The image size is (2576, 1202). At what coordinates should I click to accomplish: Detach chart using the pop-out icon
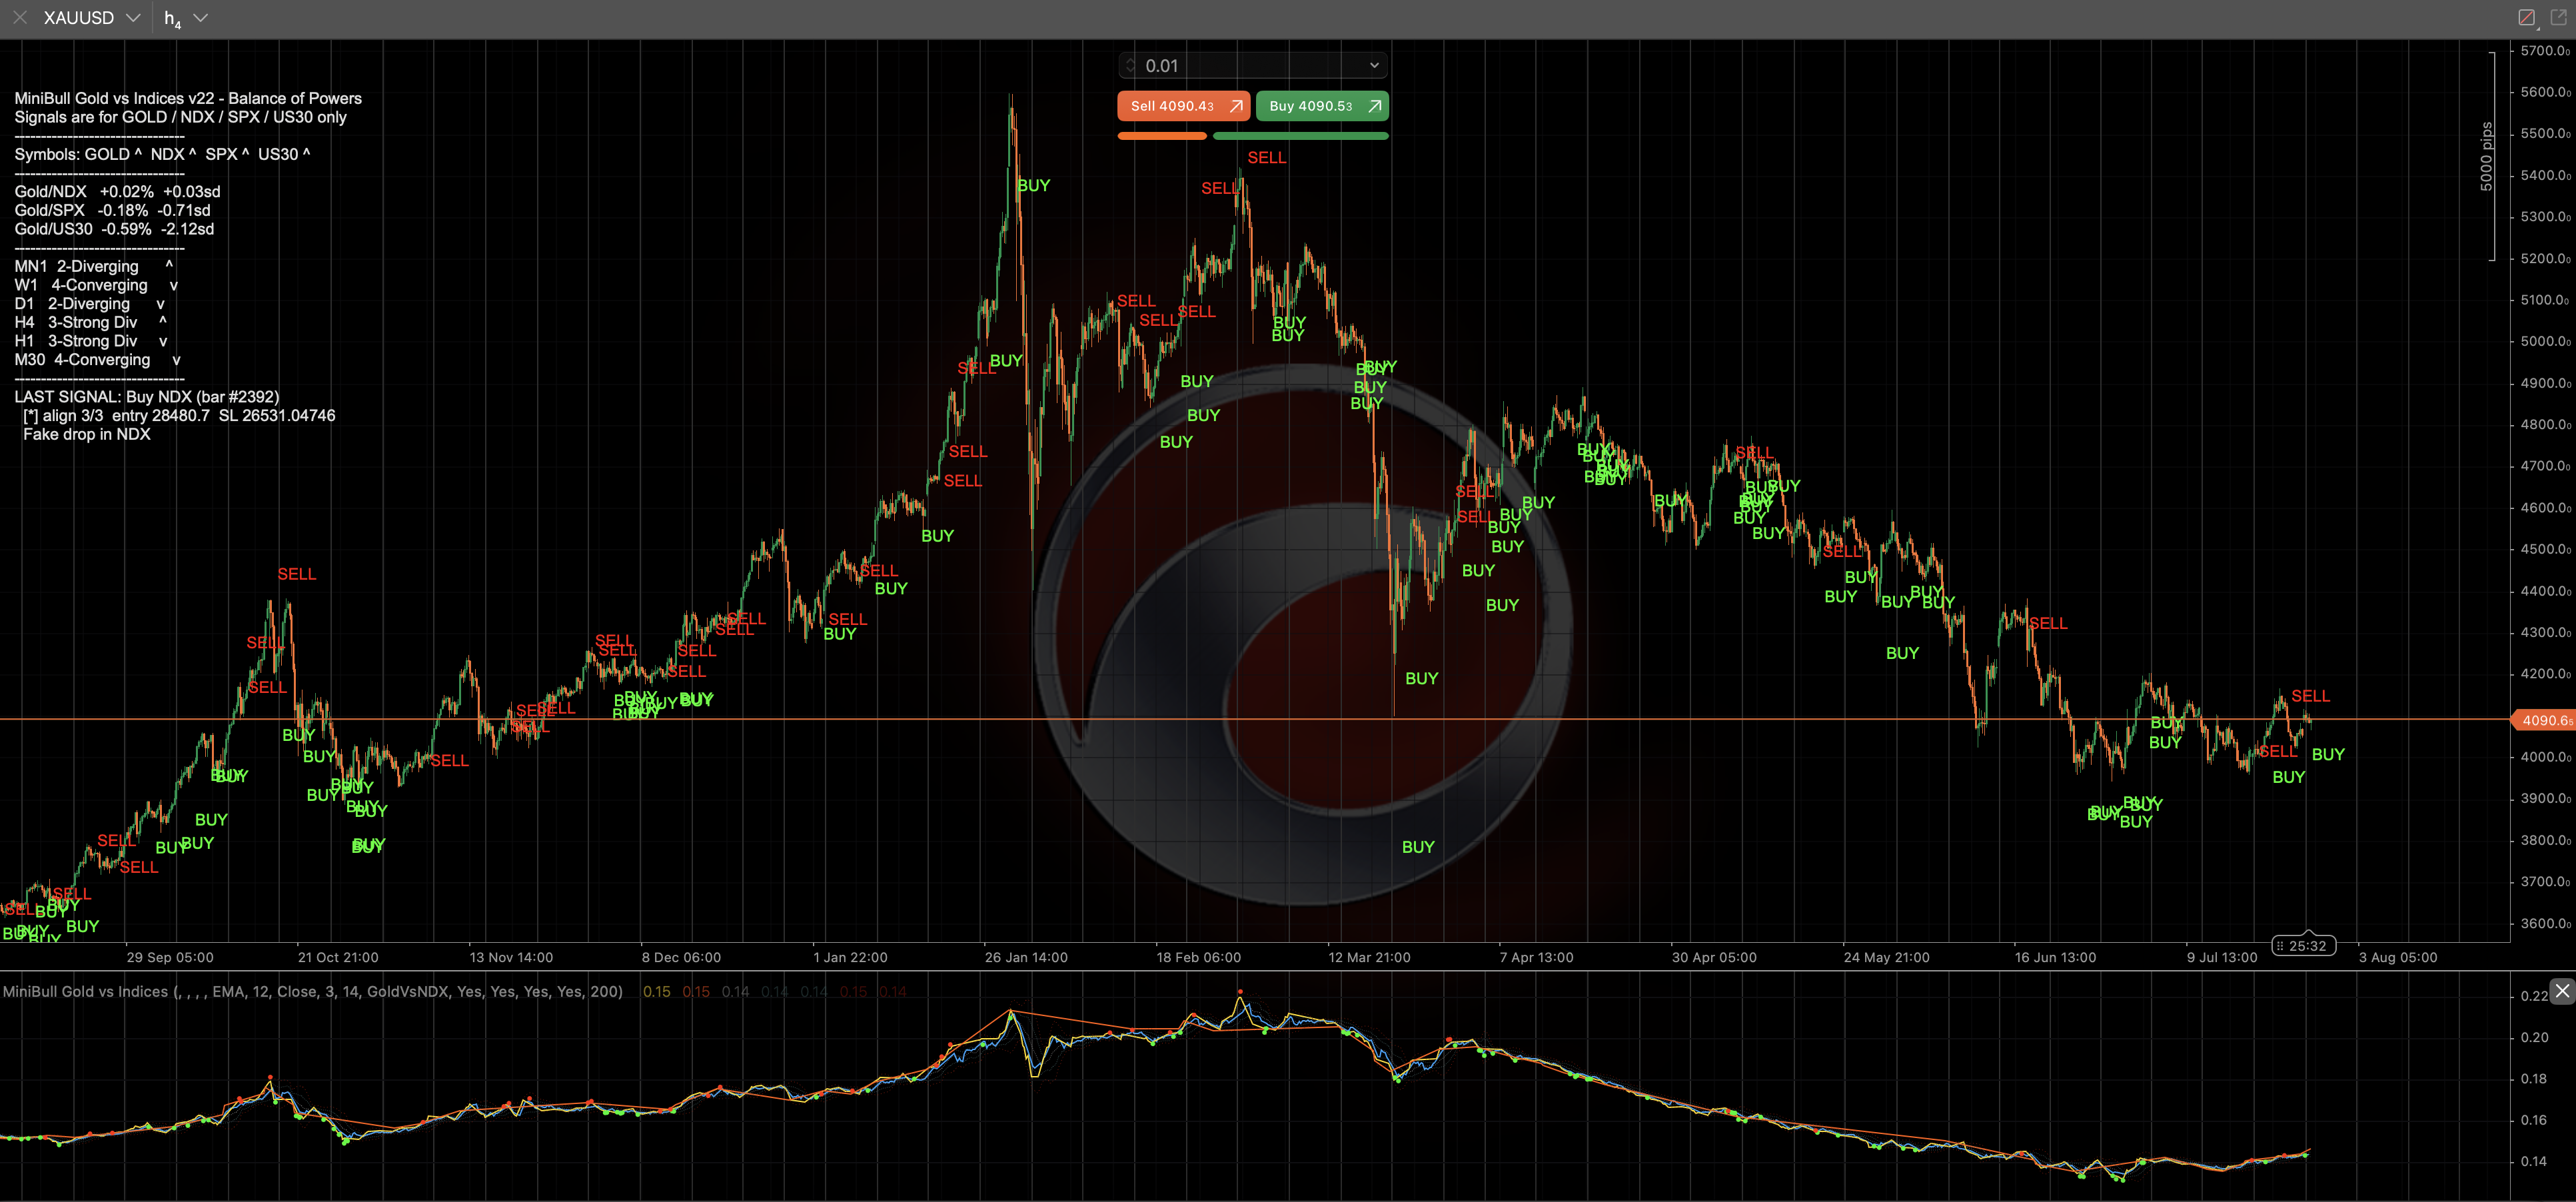[2558, 18]
